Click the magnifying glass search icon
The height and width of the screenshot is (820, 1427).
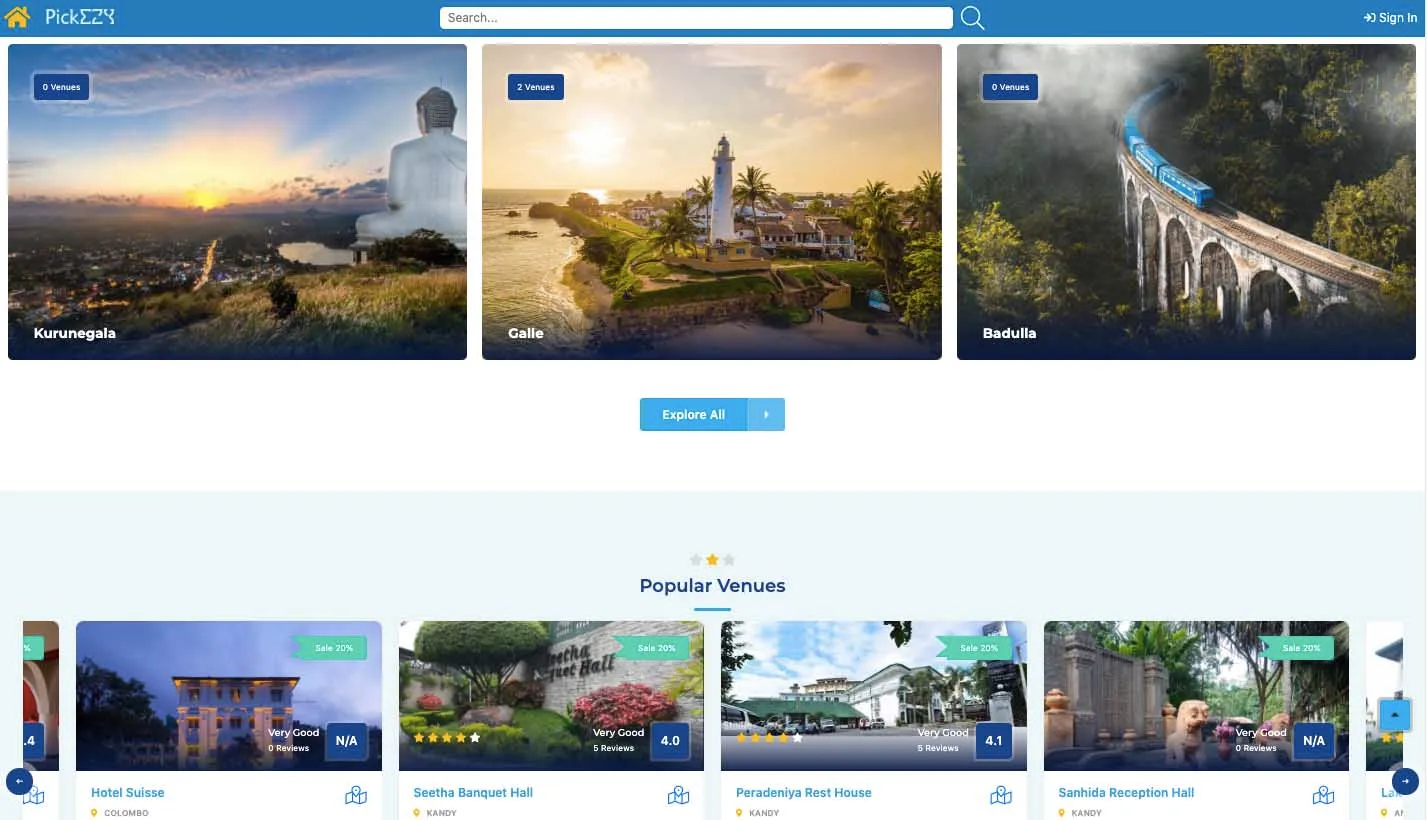(972, 18)
